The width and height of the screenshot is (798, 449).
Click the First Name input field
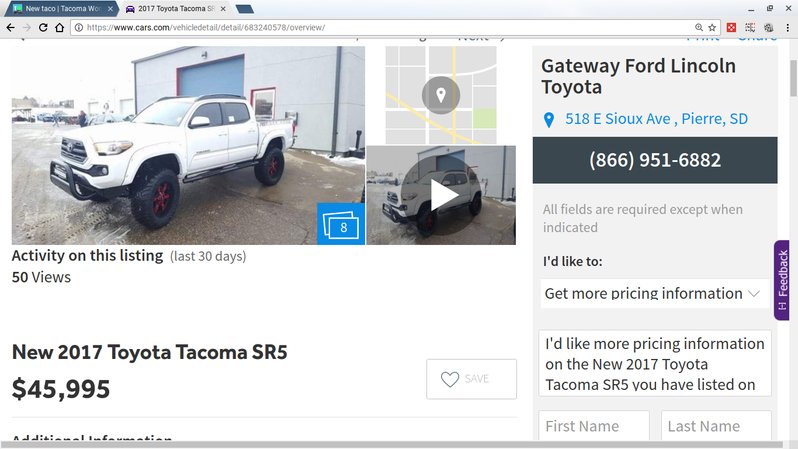tap(594, 426)
